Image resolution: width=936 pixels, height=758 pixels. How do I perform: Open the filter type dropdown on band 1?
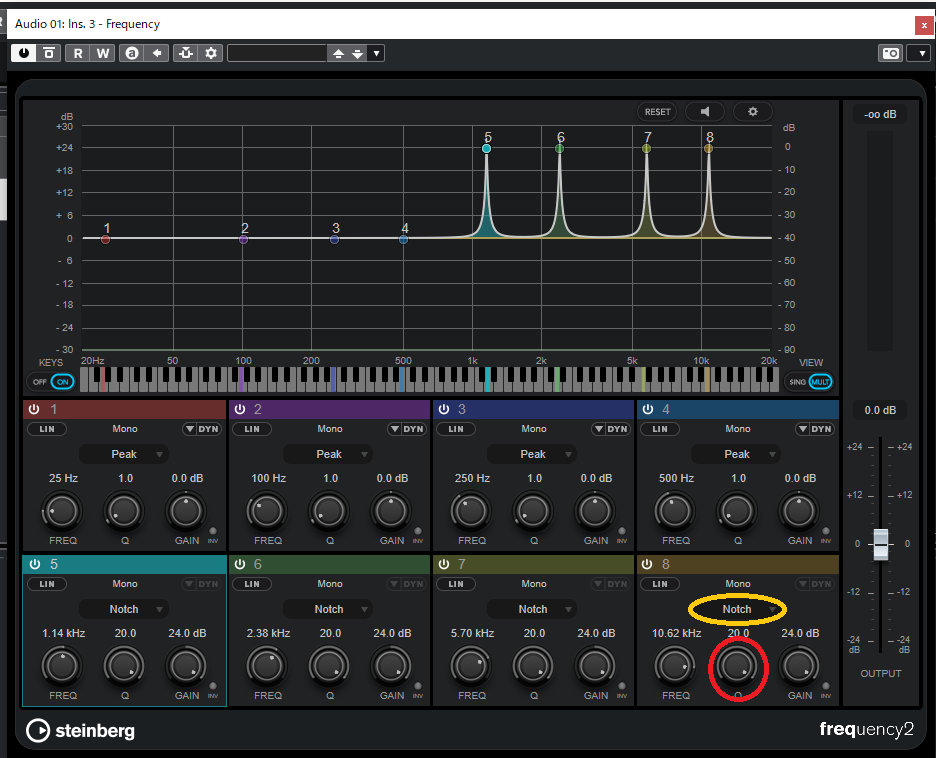(124, 454)
